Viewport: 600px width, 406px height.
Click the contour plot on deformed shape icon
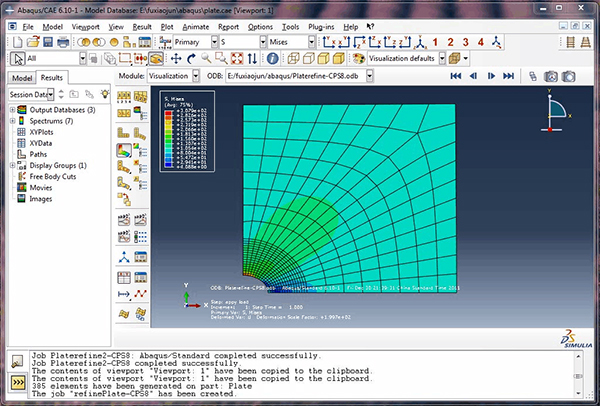124,151
